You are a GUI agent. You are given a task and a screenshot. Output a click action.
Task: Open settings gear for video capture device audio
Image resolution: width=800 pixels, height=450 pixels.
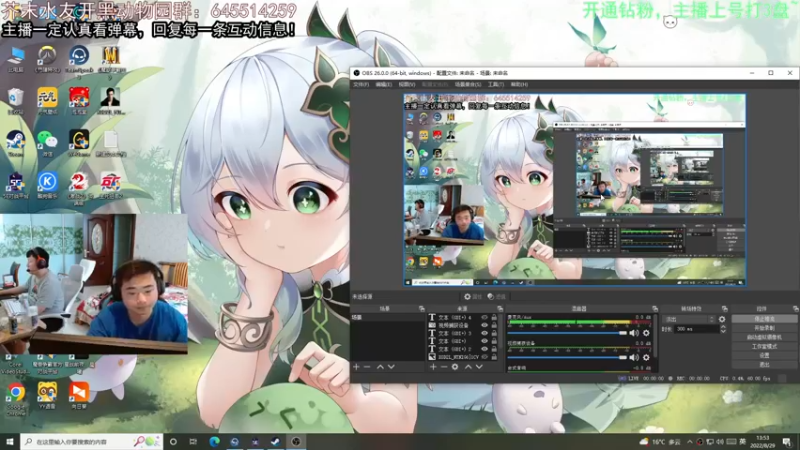[x=646, y=358]
